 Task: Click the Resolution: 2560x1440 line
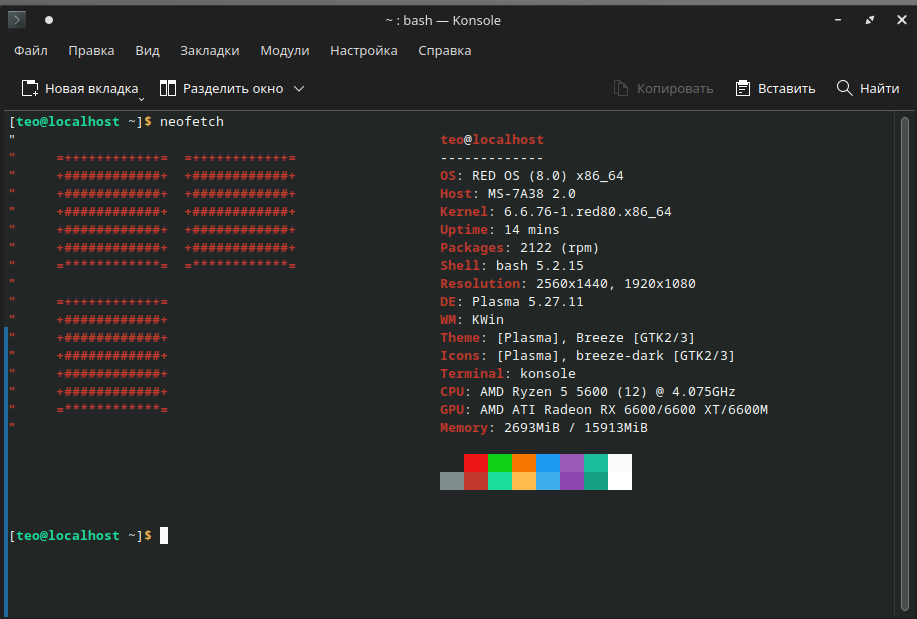click(568, 284)
